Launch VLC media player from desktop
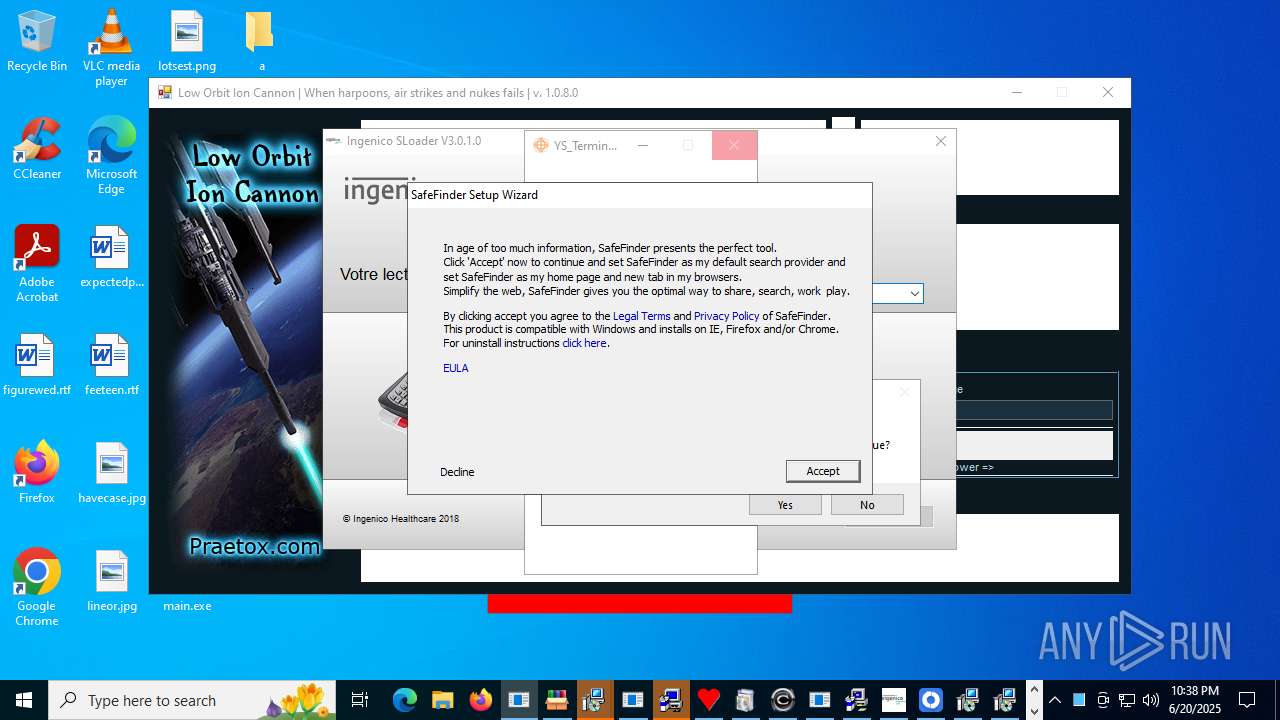This screenshot has width=1280, height=720. pos(111,47)
